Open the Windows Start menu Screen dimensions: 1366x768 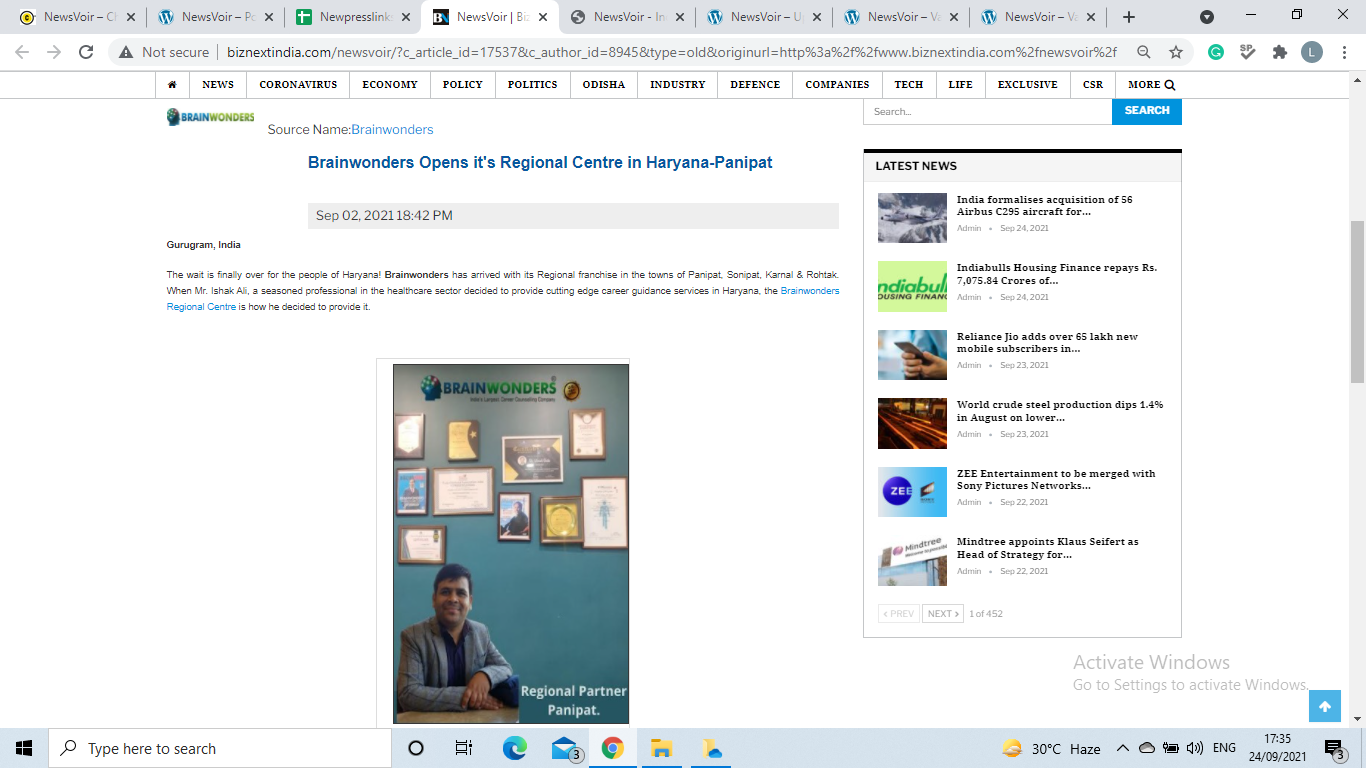pos(24,748)
